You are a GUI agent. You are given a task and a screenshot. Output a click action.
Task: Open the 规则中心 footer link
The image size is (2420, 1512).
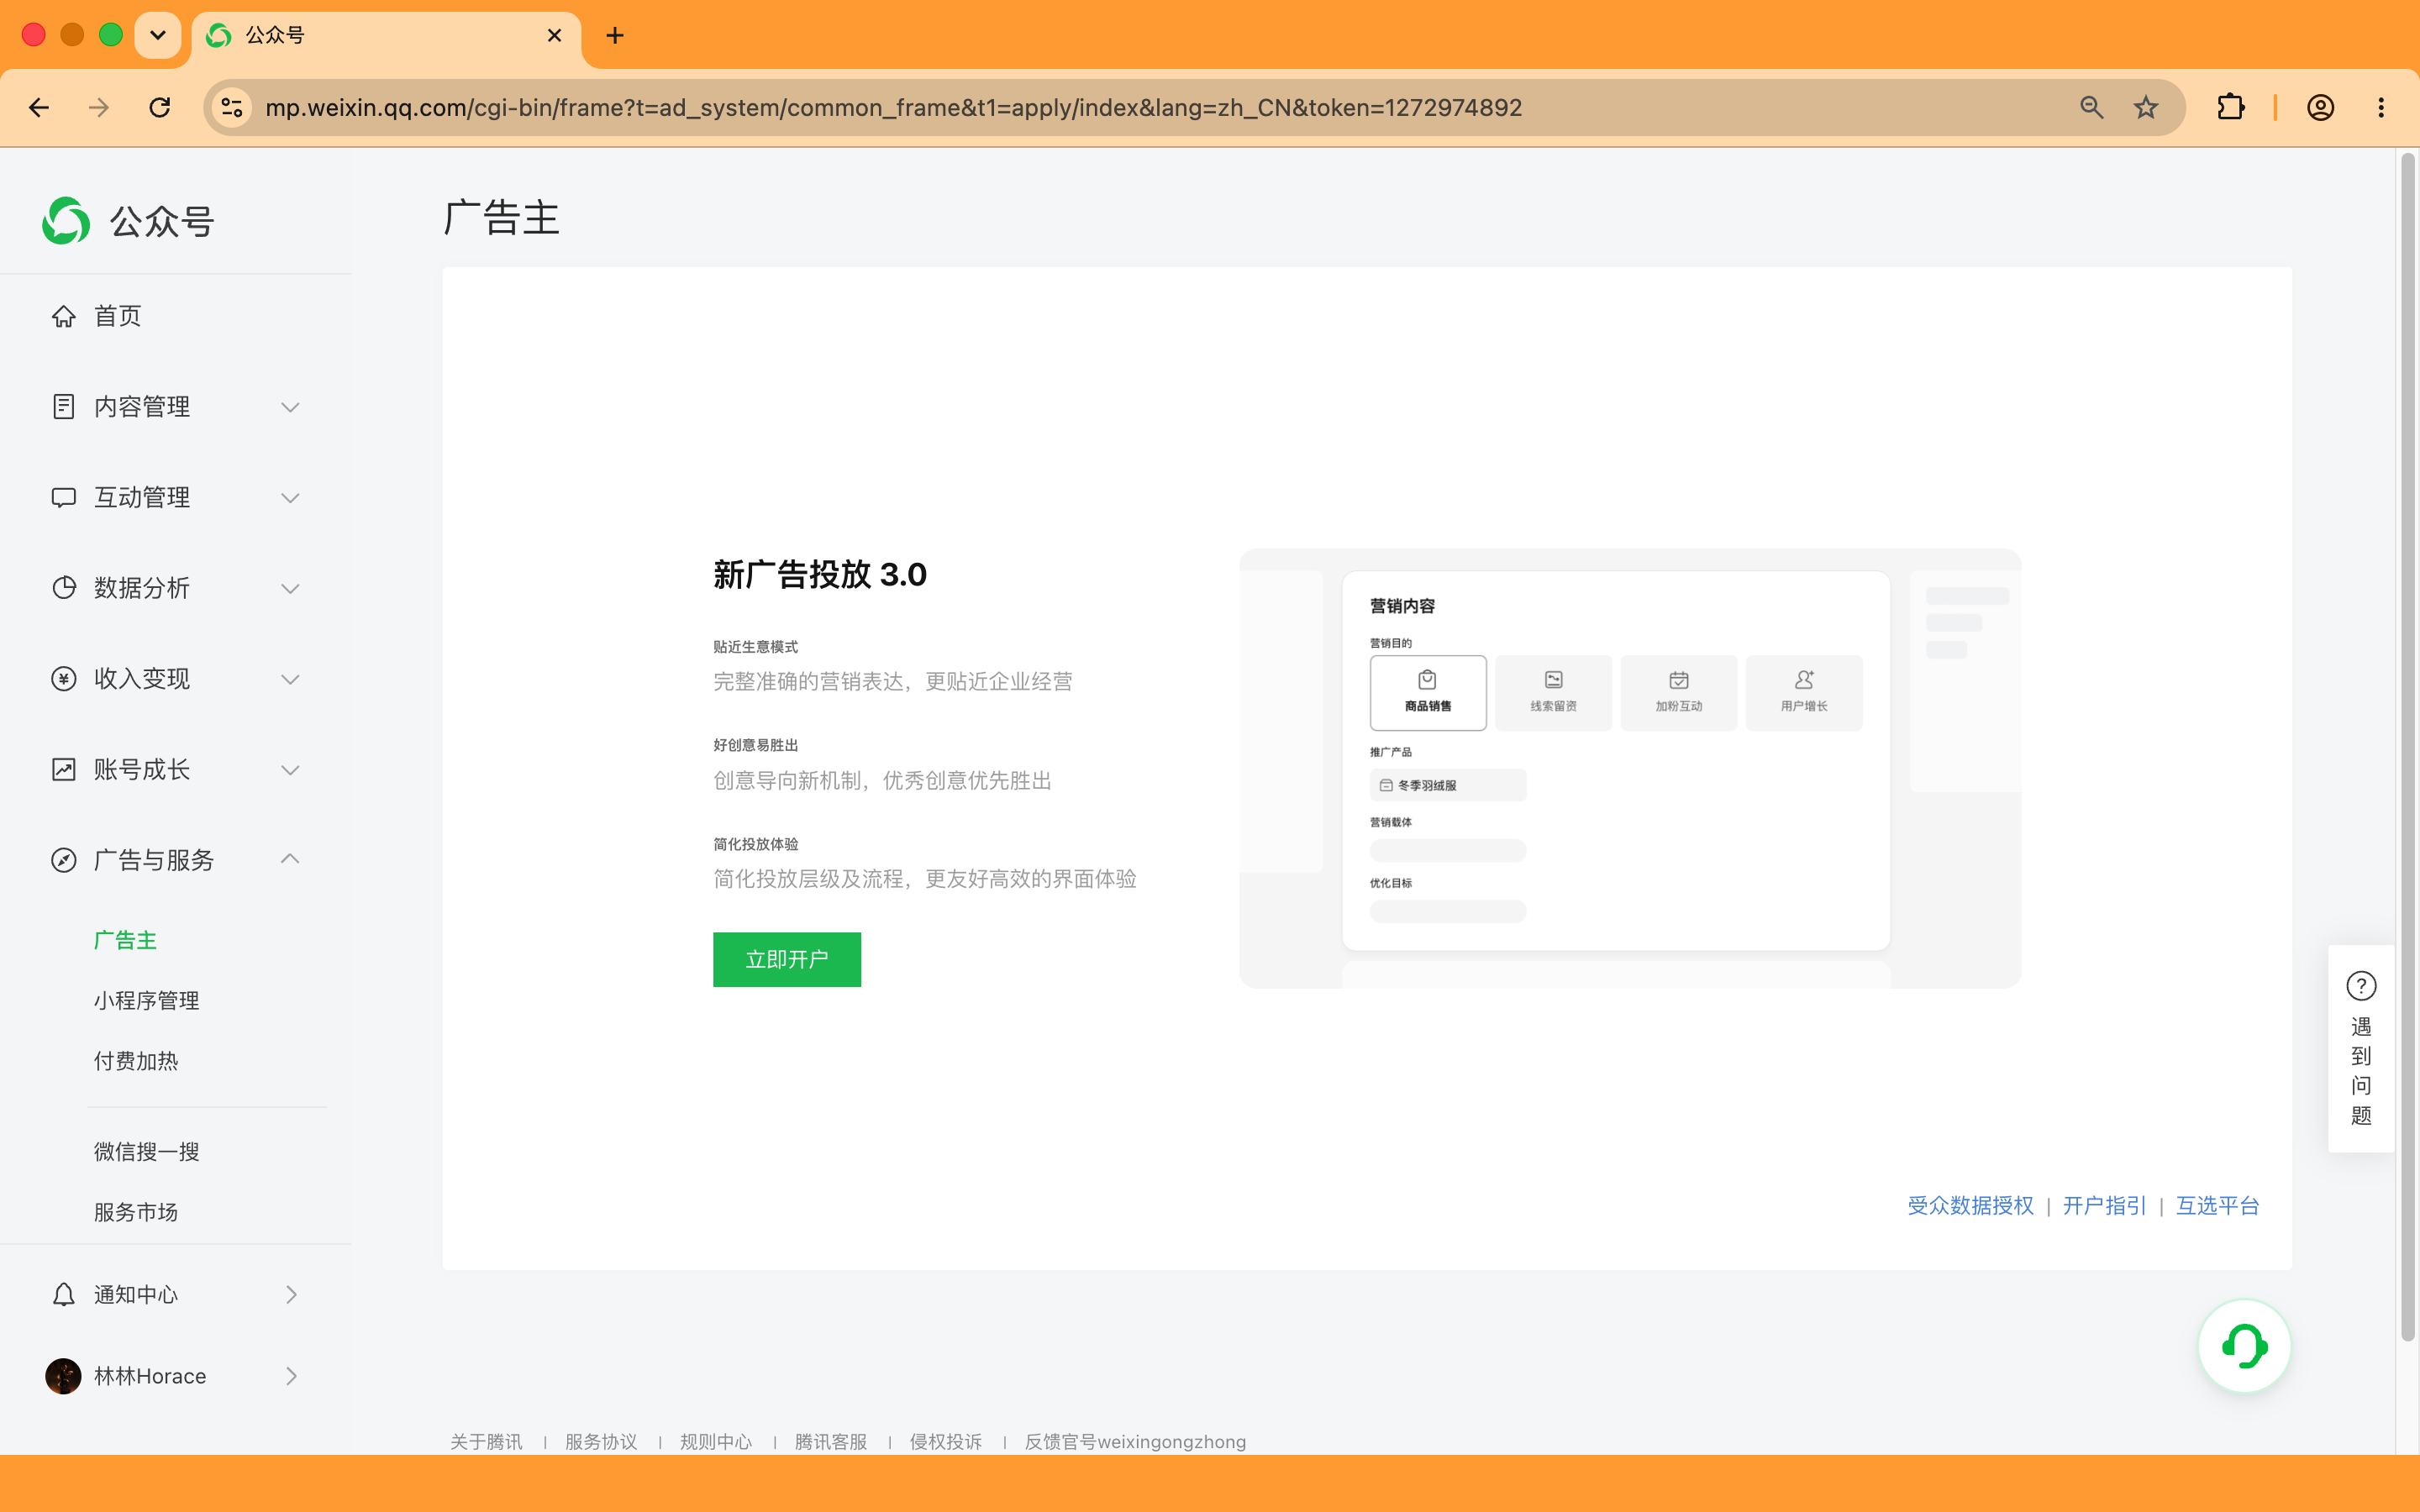(x=716, y=1441)
